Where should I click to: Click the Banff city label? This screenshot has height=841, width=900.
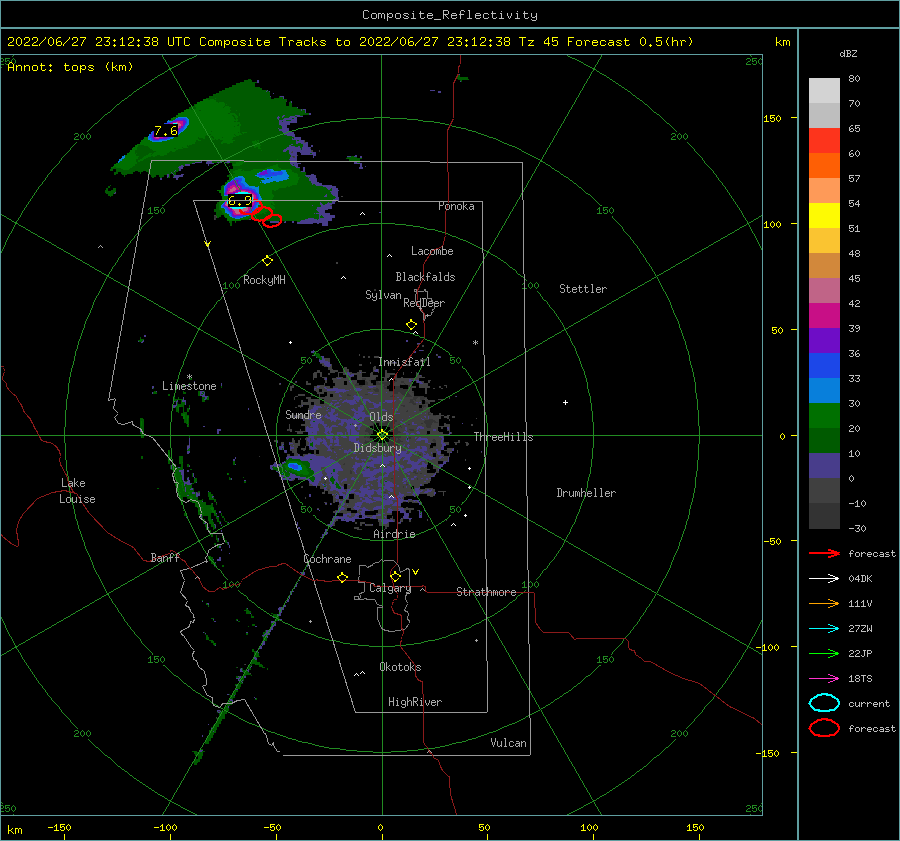pyautogui.click(x=165, y=557)
